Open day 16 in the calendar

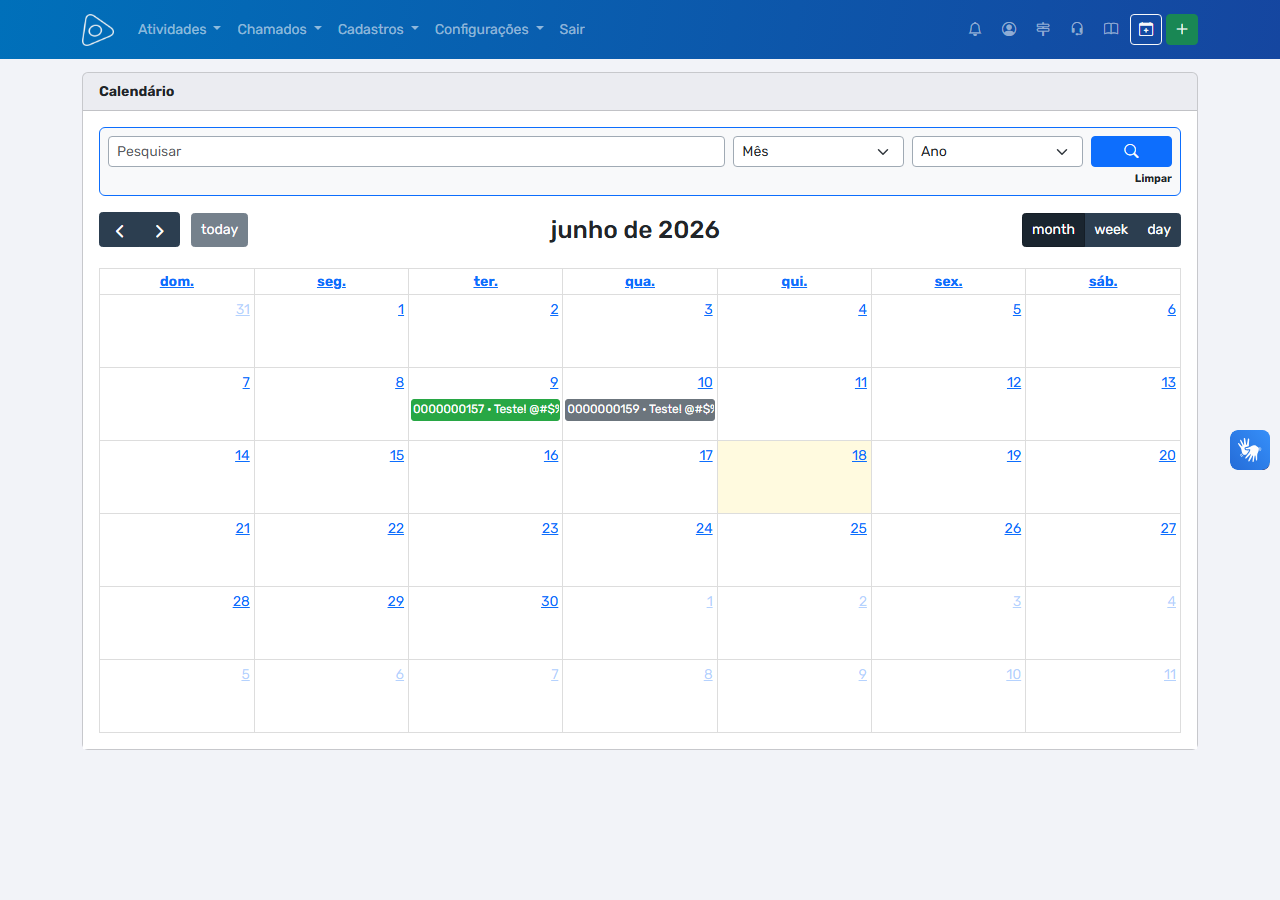(x=551, y=456)
